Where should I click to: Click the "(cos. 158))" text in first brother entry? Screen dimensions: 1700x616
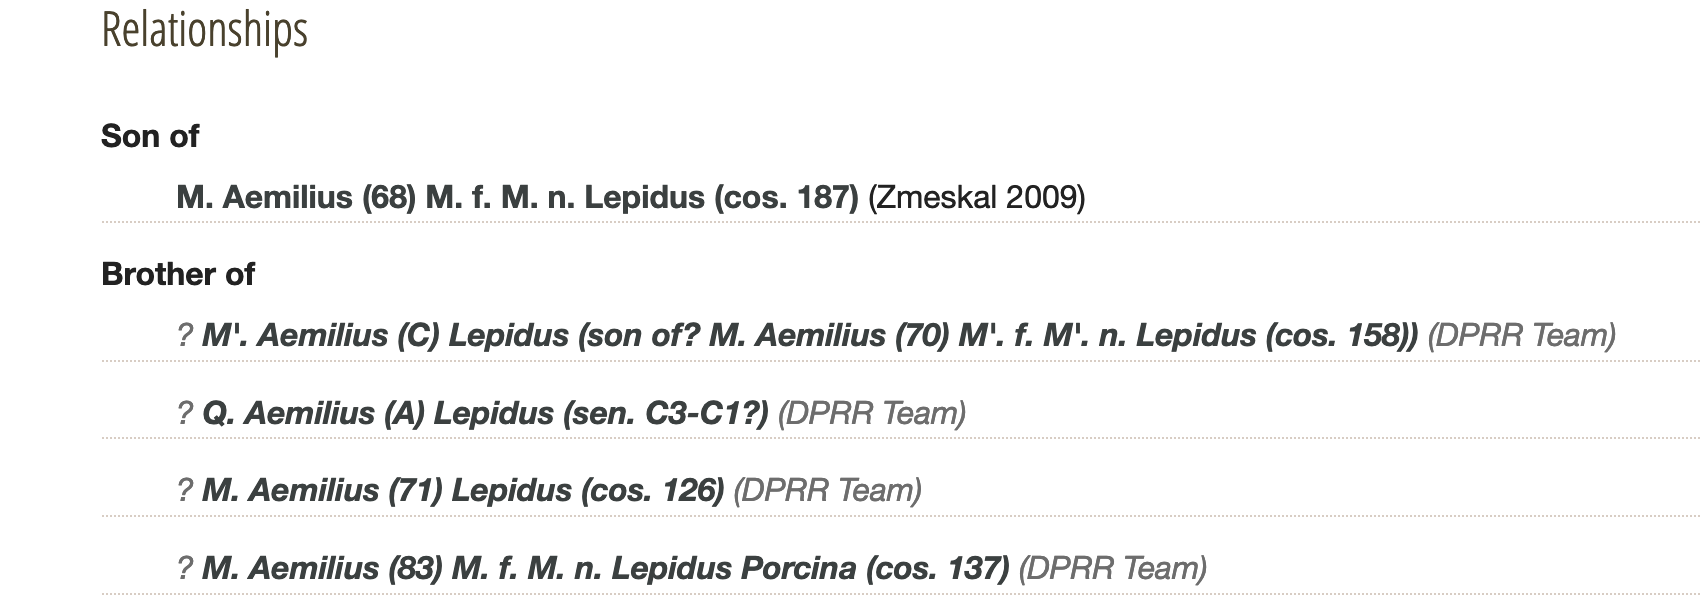pyautogui.click(x=1341, y=335)
